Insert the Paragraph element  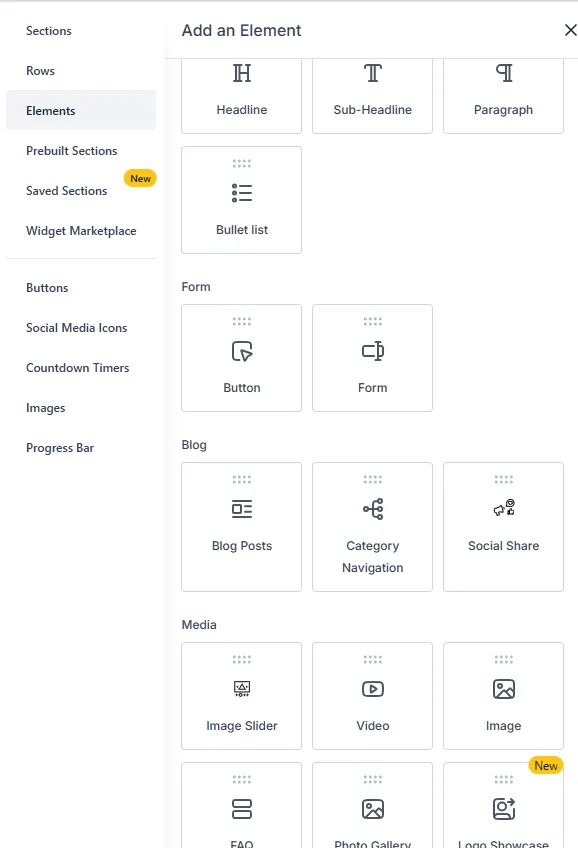(x=503, y=96)
